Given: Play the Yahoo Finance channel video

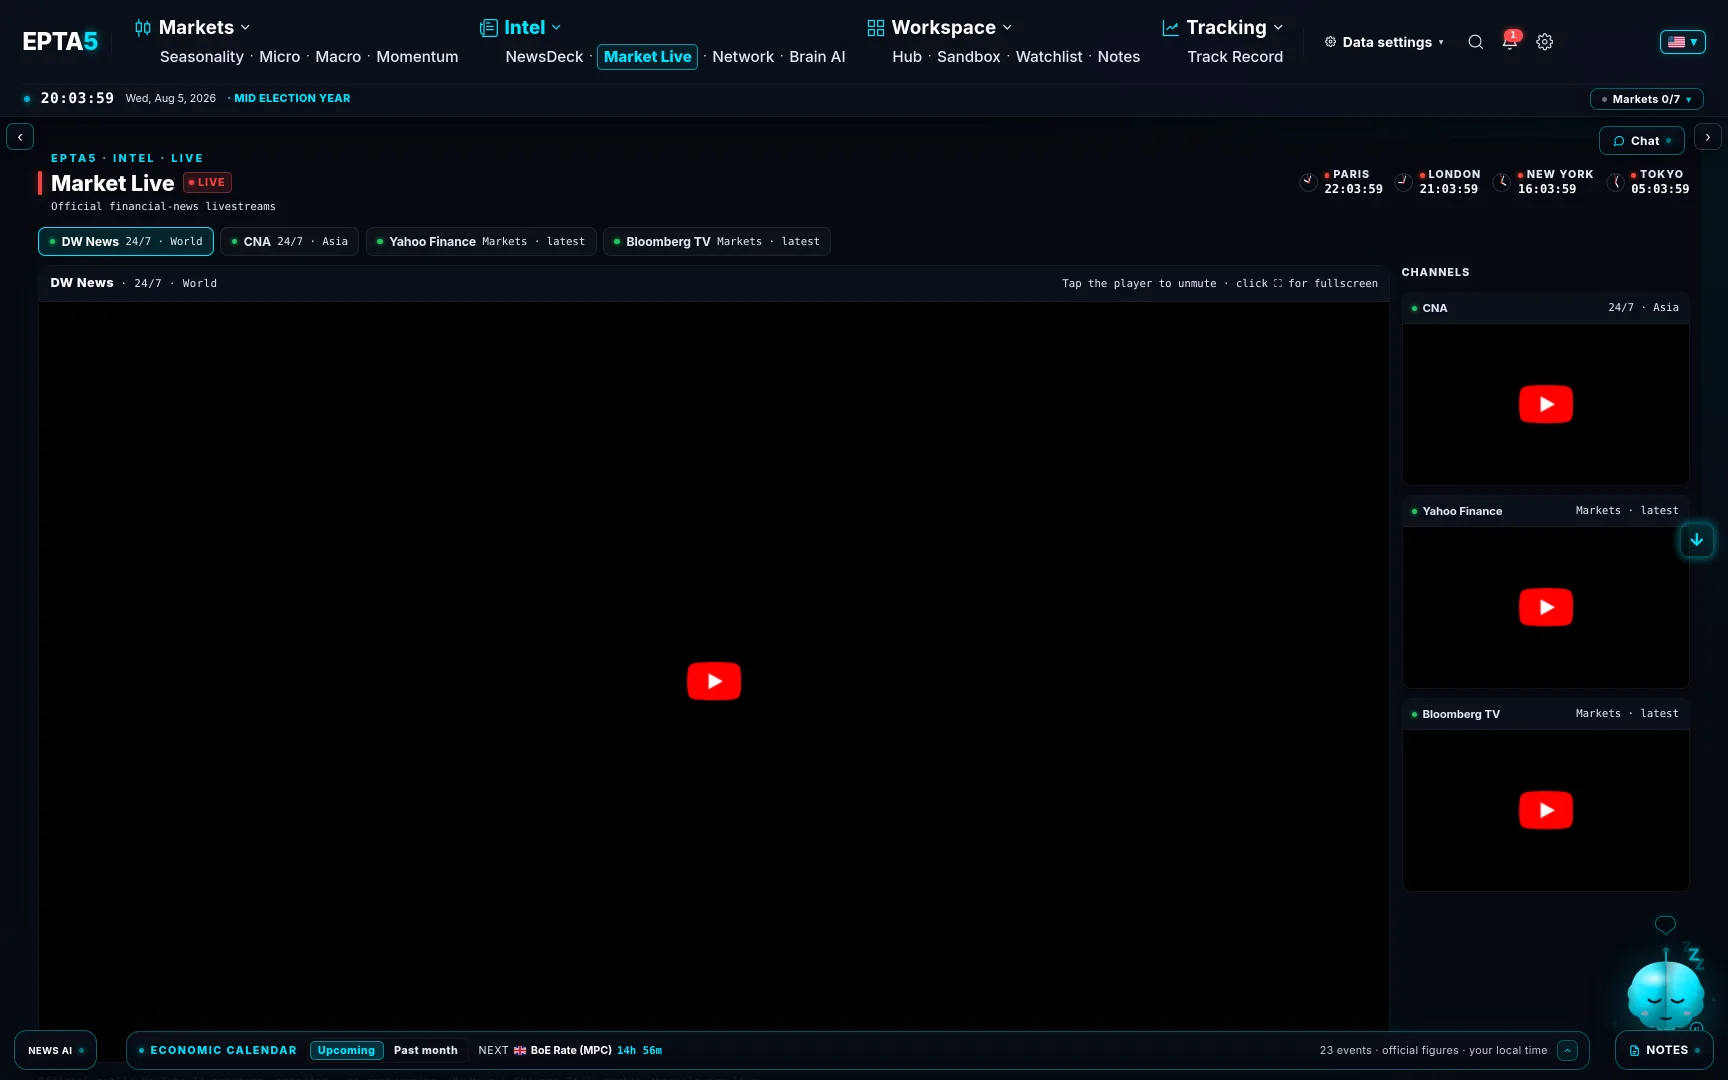Looking at the screenshot, I should coord(1546,607).
